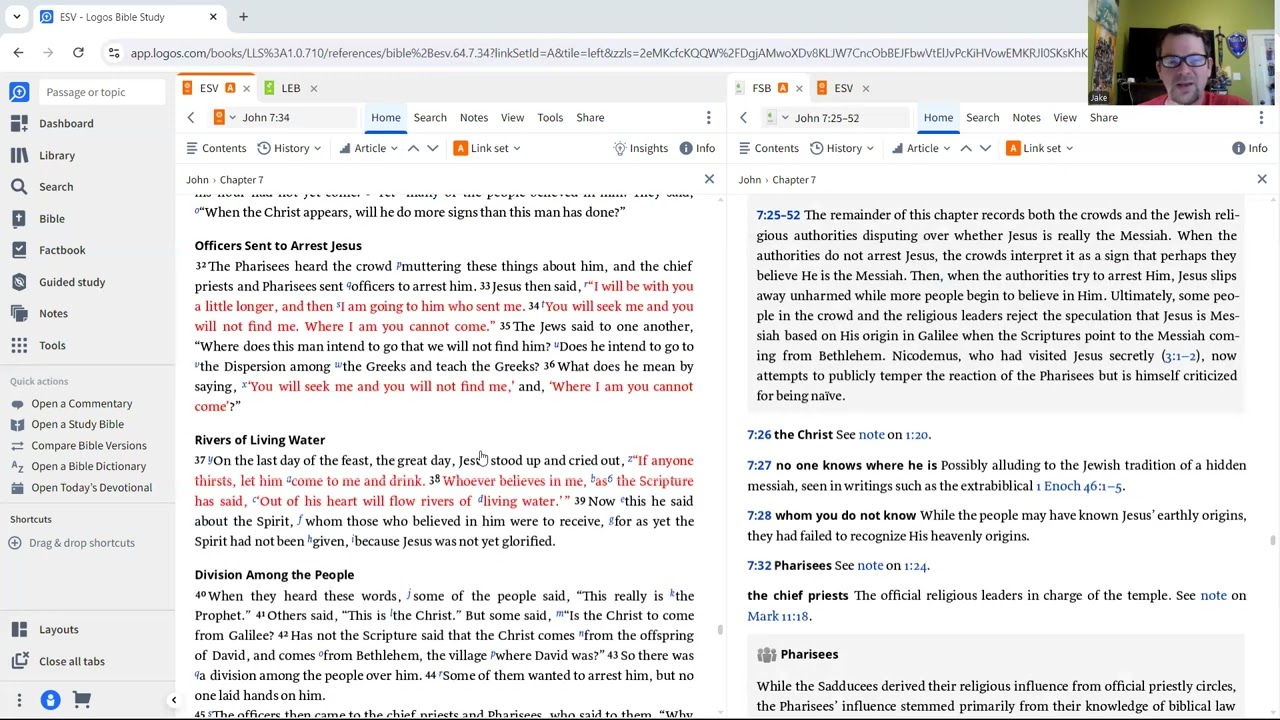Open the sidebar three-dot more menu
This screenshot has height=720, width=1280.
(x=19, y=700)
